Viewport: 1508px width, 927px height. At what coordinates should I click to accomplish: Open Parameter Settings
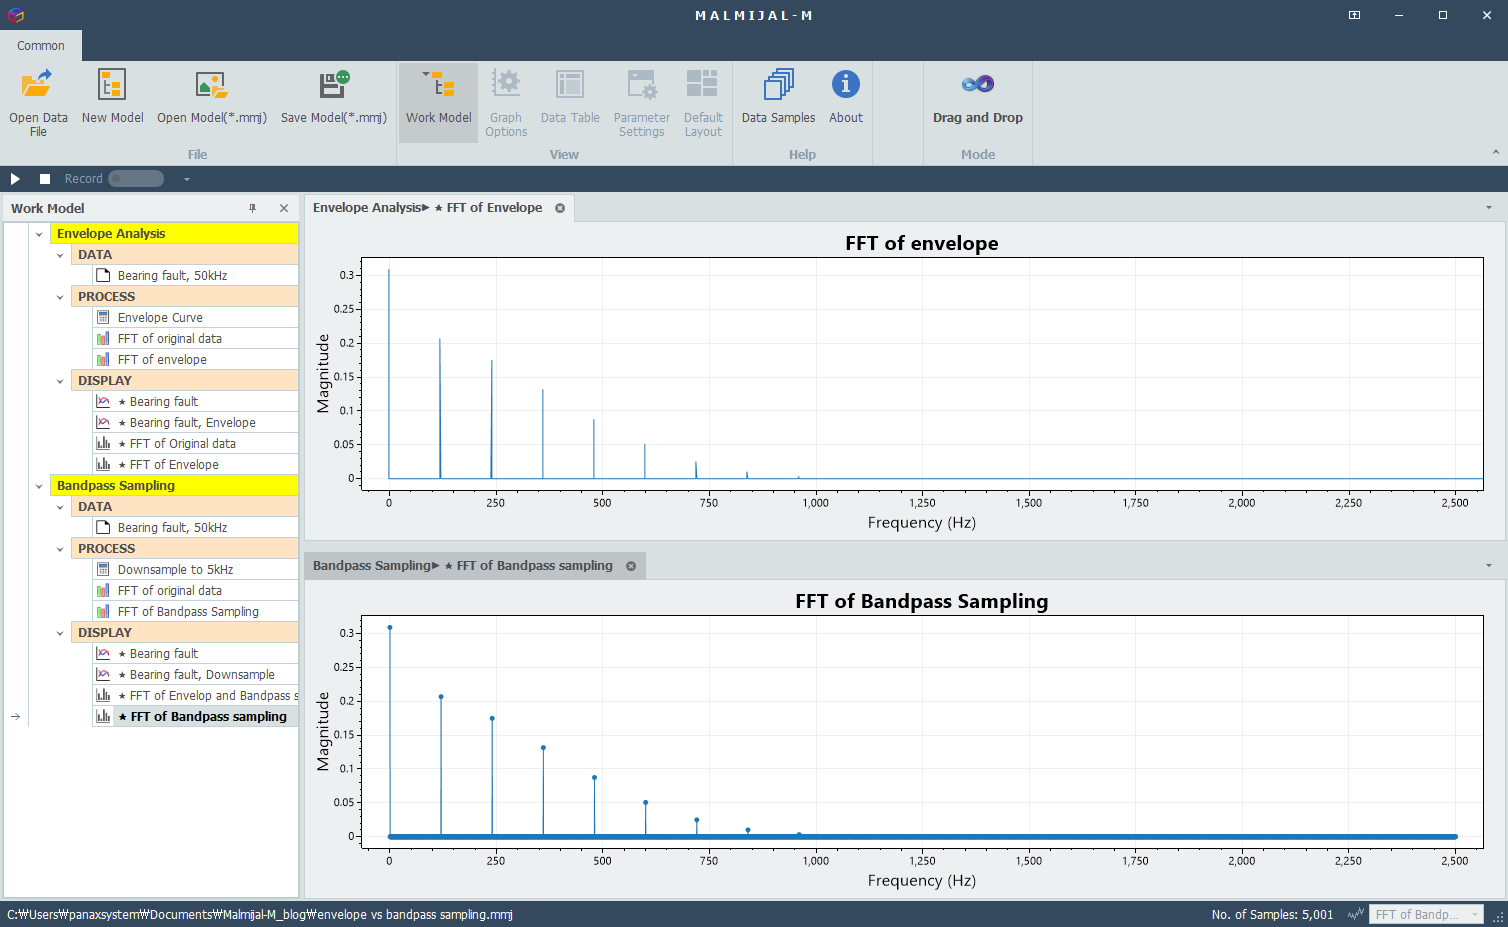642,102
